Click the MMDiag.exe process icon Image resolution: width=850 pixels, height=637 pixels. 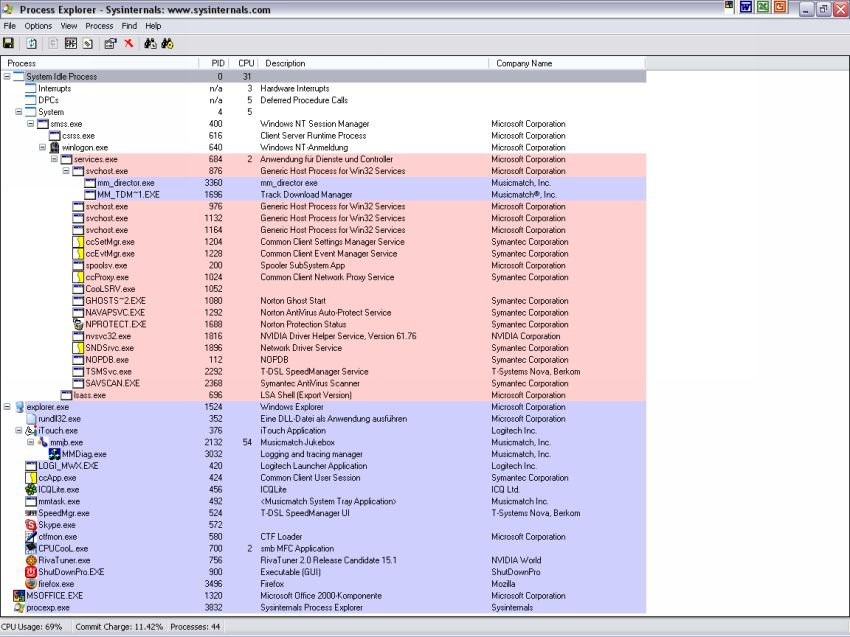point(55,454)
